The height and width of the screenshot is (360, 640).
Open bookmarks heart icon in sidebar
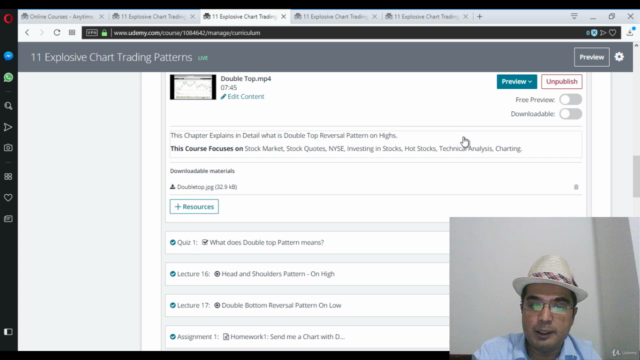click(8, 198)
